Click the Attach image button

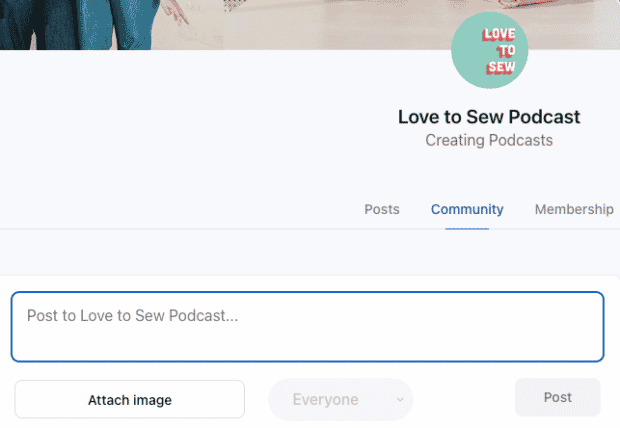coord(130,400)
